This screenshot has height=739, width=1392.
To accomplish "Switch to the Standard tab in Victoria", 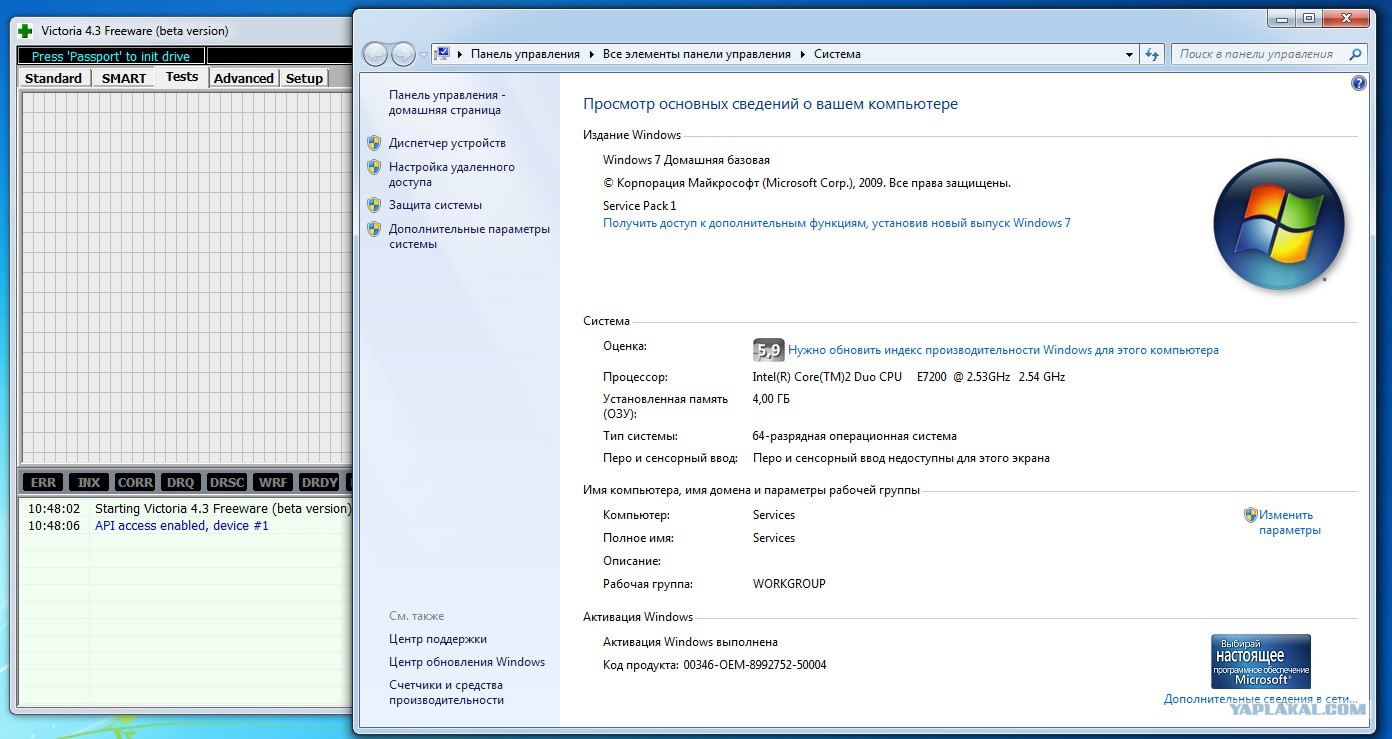I will tap(54, 78).
